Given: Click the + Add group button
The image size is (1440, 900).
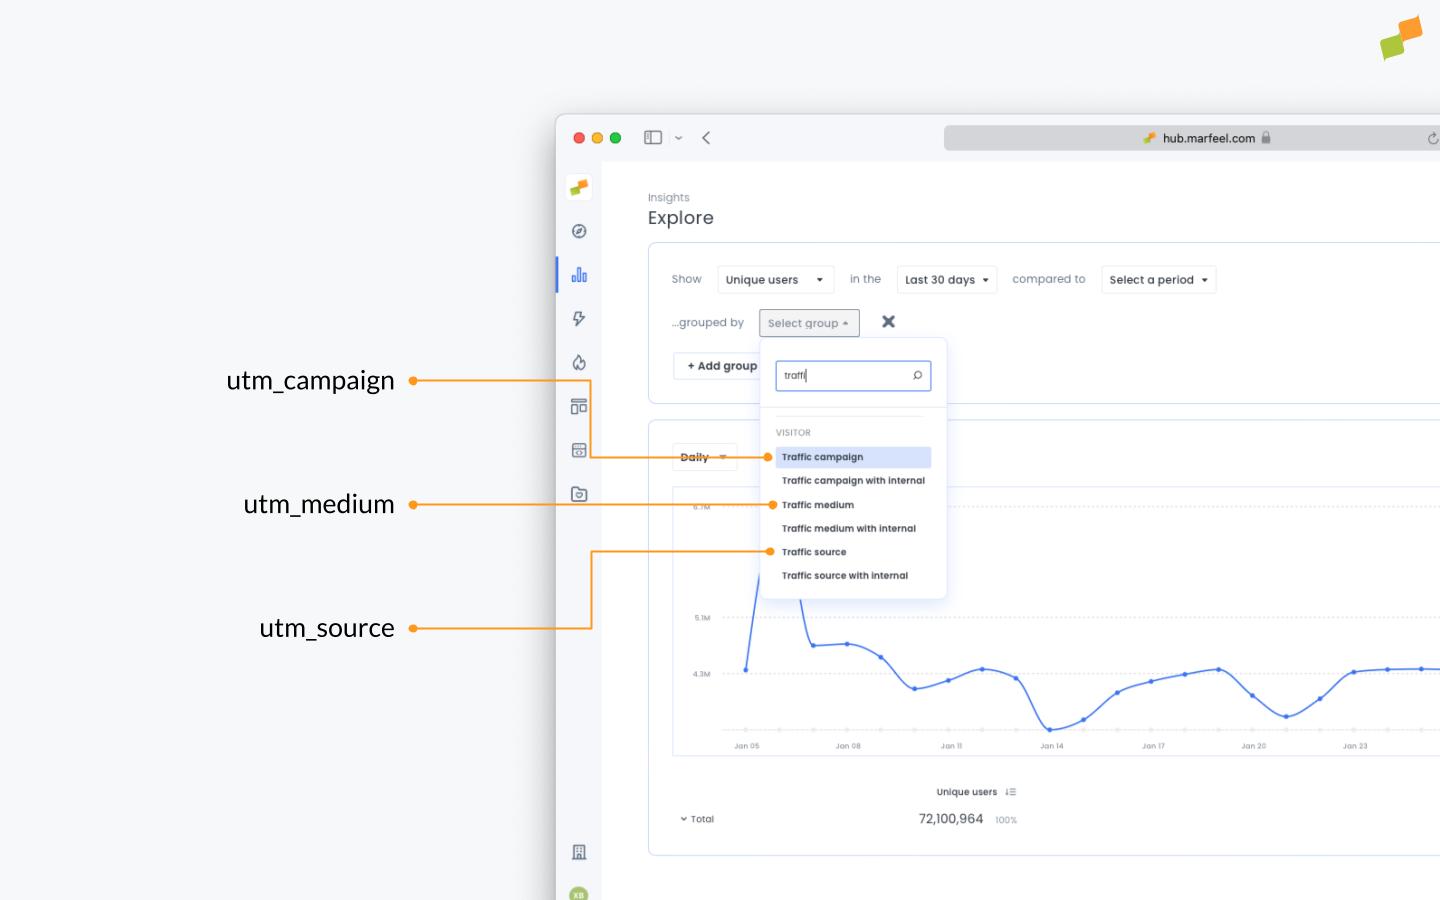Looking at the screenshot, I should tap(719, 365).
